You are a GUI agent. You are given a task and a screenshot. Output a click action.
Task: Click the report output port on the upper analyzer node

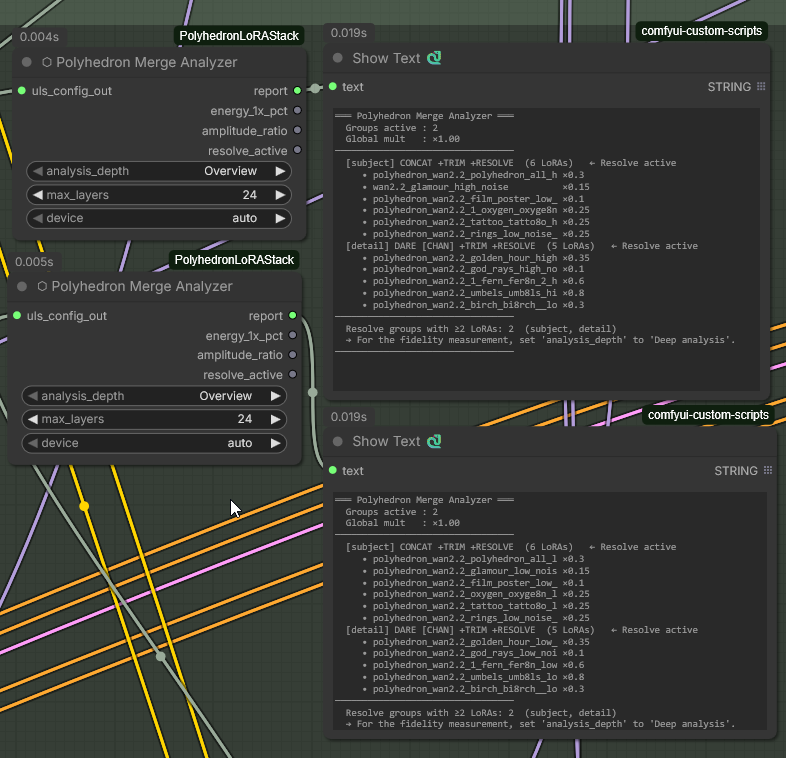coord(297,91)
